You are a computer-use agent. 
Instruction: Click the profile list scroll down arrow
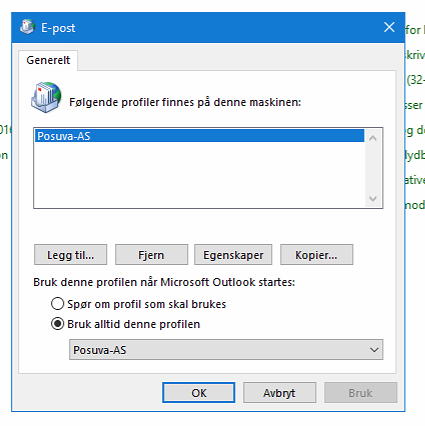pyautogui.click(x=373, y=199)
